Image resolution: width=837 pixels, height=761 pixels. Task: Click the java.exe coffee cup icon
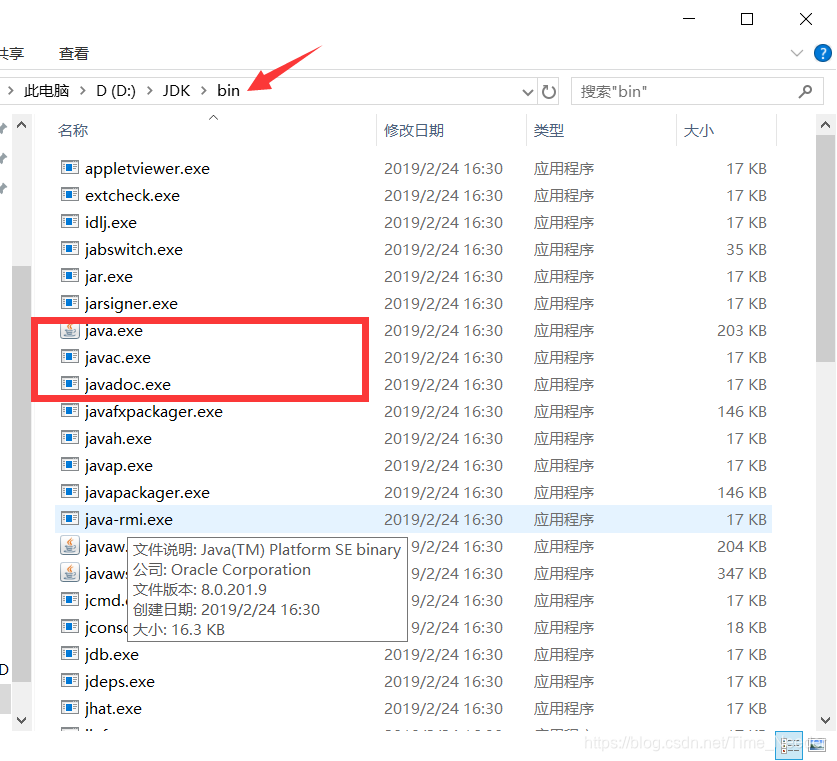click(69, 330)
